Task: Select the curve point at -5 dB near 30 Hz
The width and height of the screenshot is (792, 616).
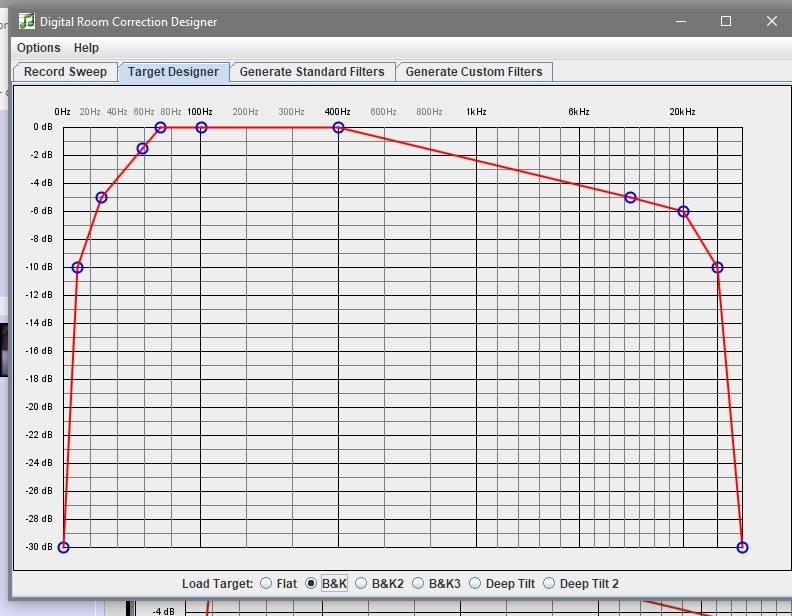Action: pyautogui.click(x=102, y=197)
